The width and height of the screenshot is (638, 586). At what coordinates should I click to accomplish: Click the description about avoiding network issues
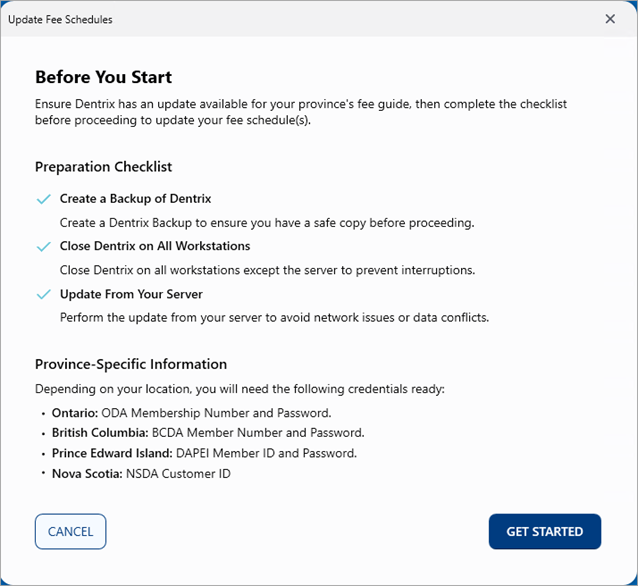pyautogui.click(x=273, y=317)
